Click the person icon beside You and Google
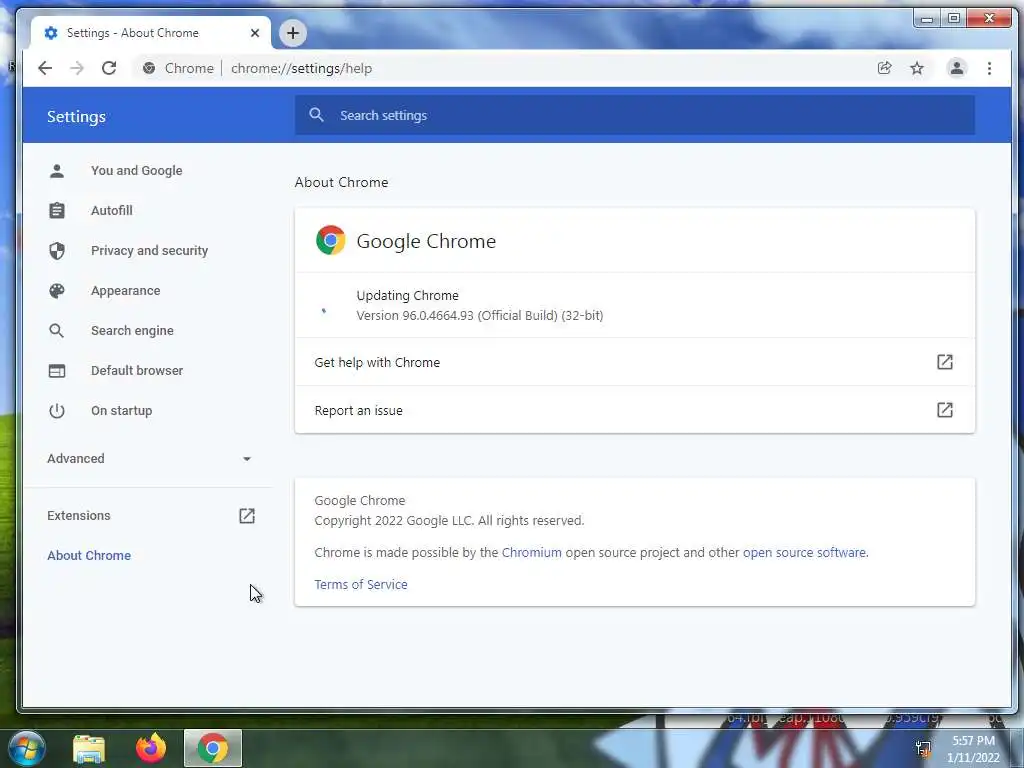 pos(57,170)
